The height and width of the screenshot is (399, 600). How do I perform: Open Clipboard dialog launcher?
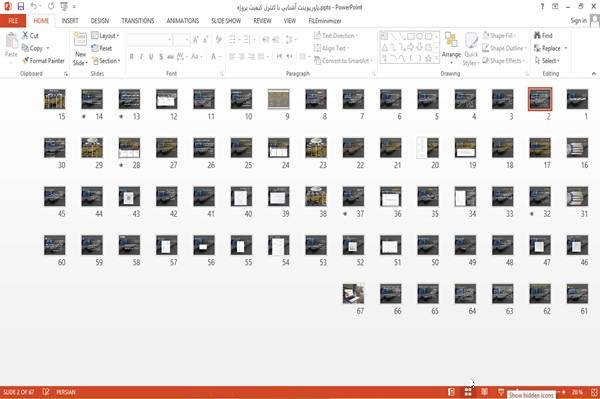click(x=66, y=74)
